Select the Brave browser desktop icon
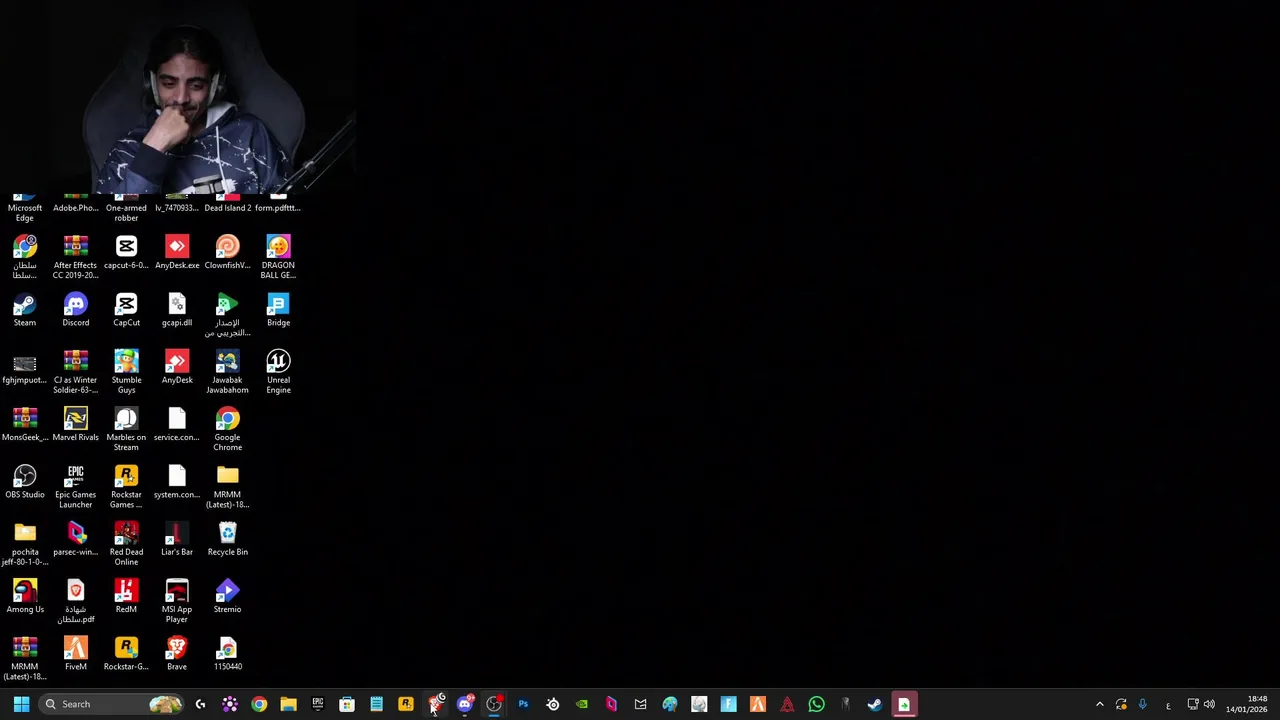The width and height of the screenshot is (1280, 720). click(177, 653)
